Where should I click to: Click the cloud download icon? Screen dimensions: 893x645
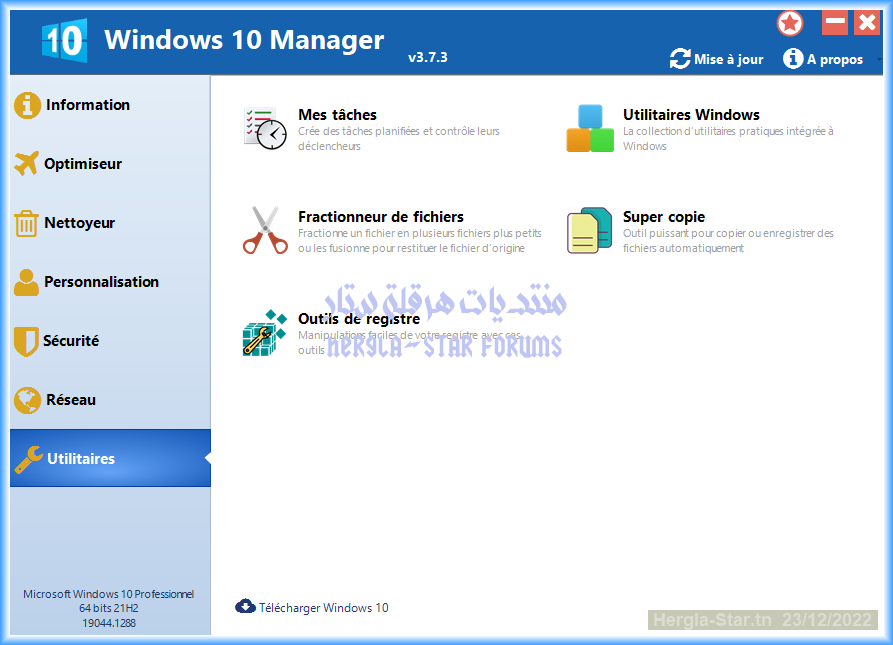click(x=245, y=606)
